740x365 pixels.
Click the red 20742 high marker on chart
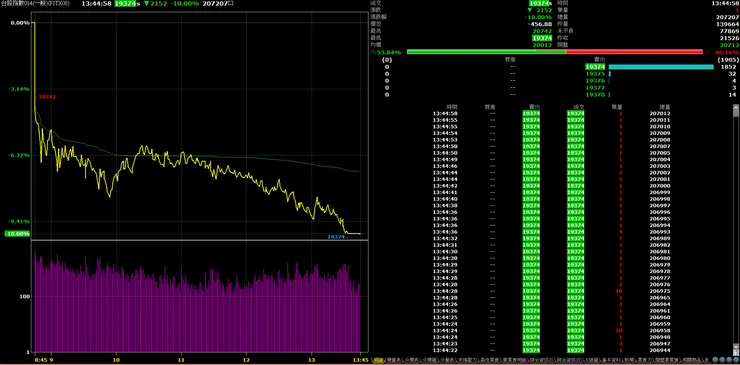tap(47, 97)
